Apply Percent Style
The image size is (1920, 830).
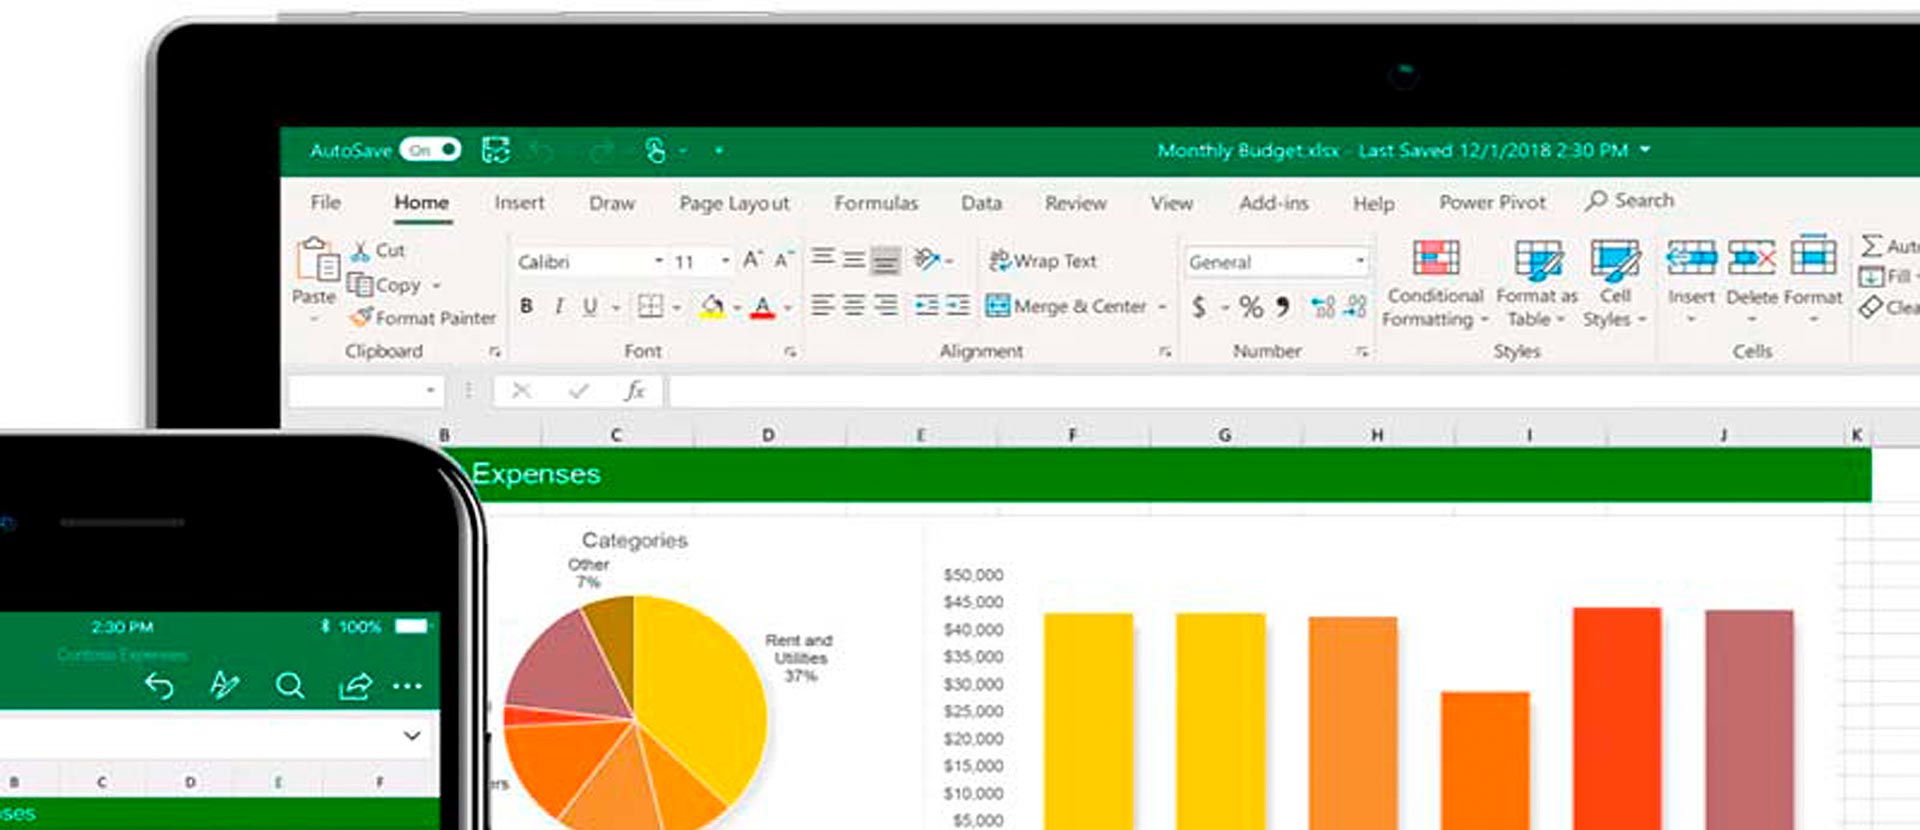point(1250,307)
